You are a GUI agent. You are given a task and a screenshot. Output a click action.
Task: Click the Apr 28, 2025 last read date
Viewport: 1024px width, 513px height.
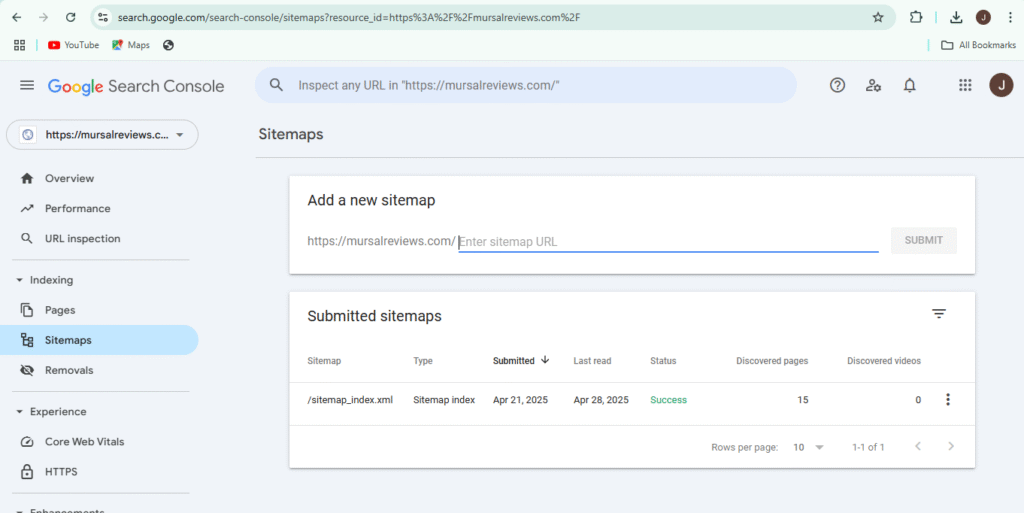coord(601,400)
